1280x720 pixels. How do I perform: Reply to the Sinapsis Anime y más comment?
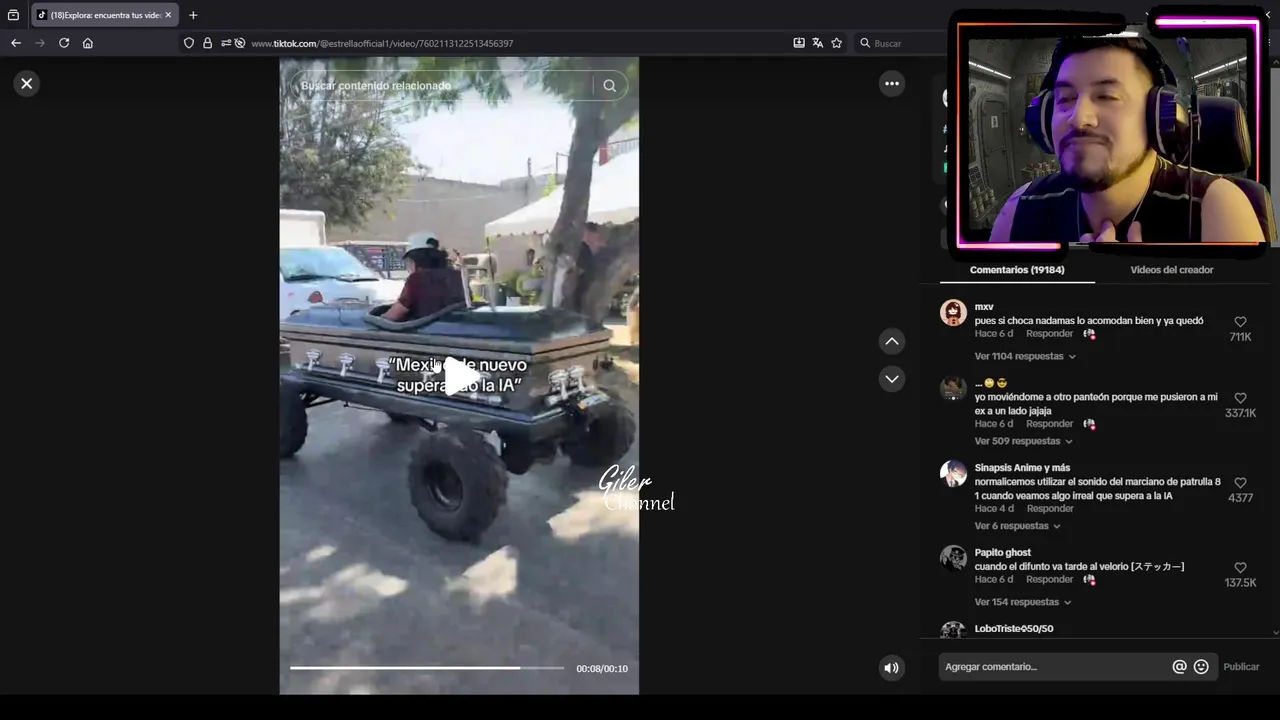[1049, 509]
